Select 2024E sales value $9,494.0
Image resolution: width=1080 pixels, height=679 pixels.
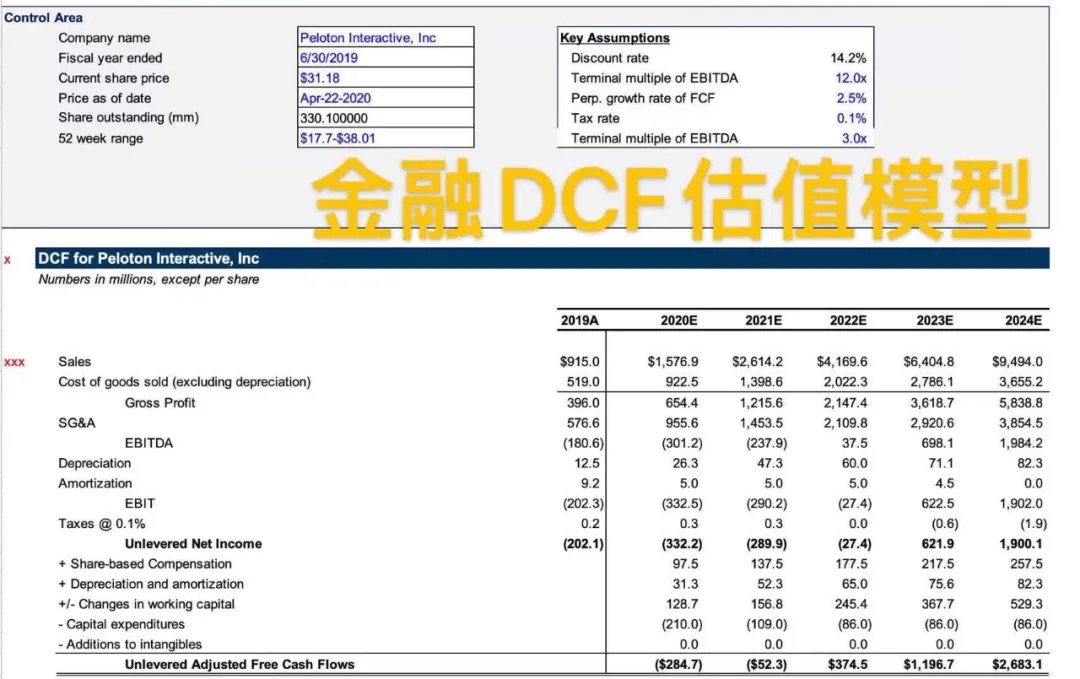pos(1017,362)
